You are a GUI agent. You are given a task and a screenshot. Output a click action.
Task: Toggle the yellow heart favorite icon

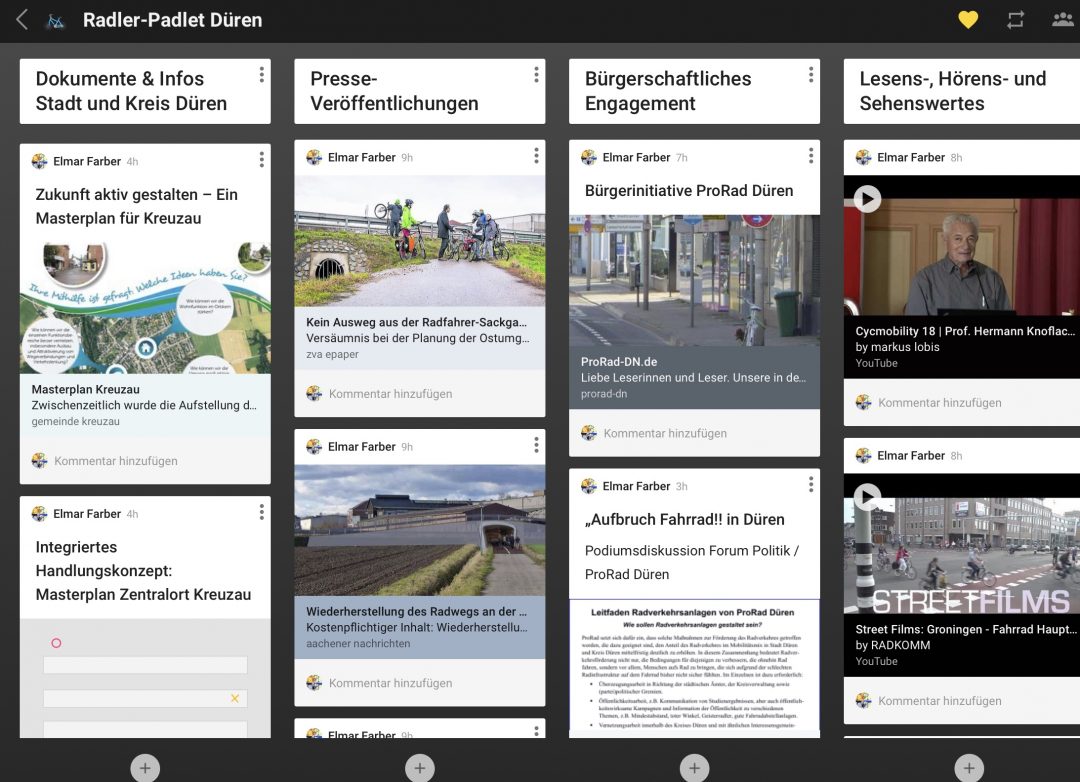coord(967,20)
